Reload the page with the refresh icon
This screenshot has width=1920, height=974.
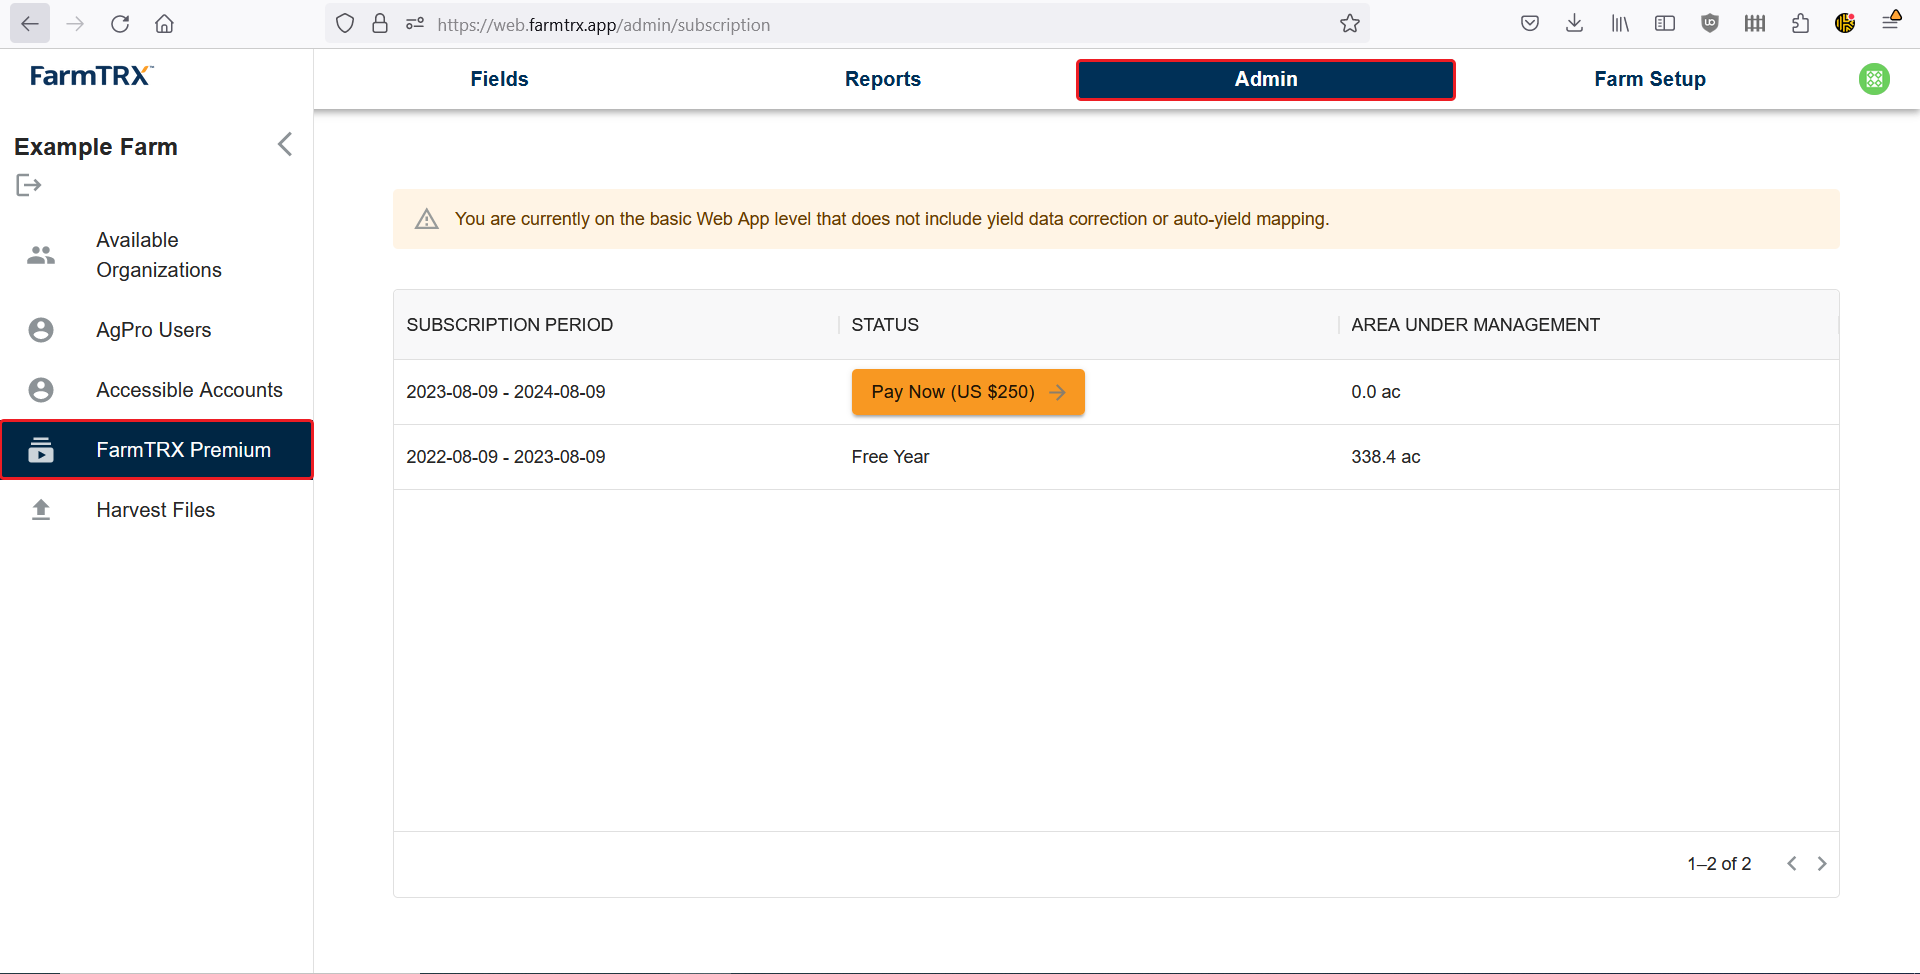tap(120, 24)
